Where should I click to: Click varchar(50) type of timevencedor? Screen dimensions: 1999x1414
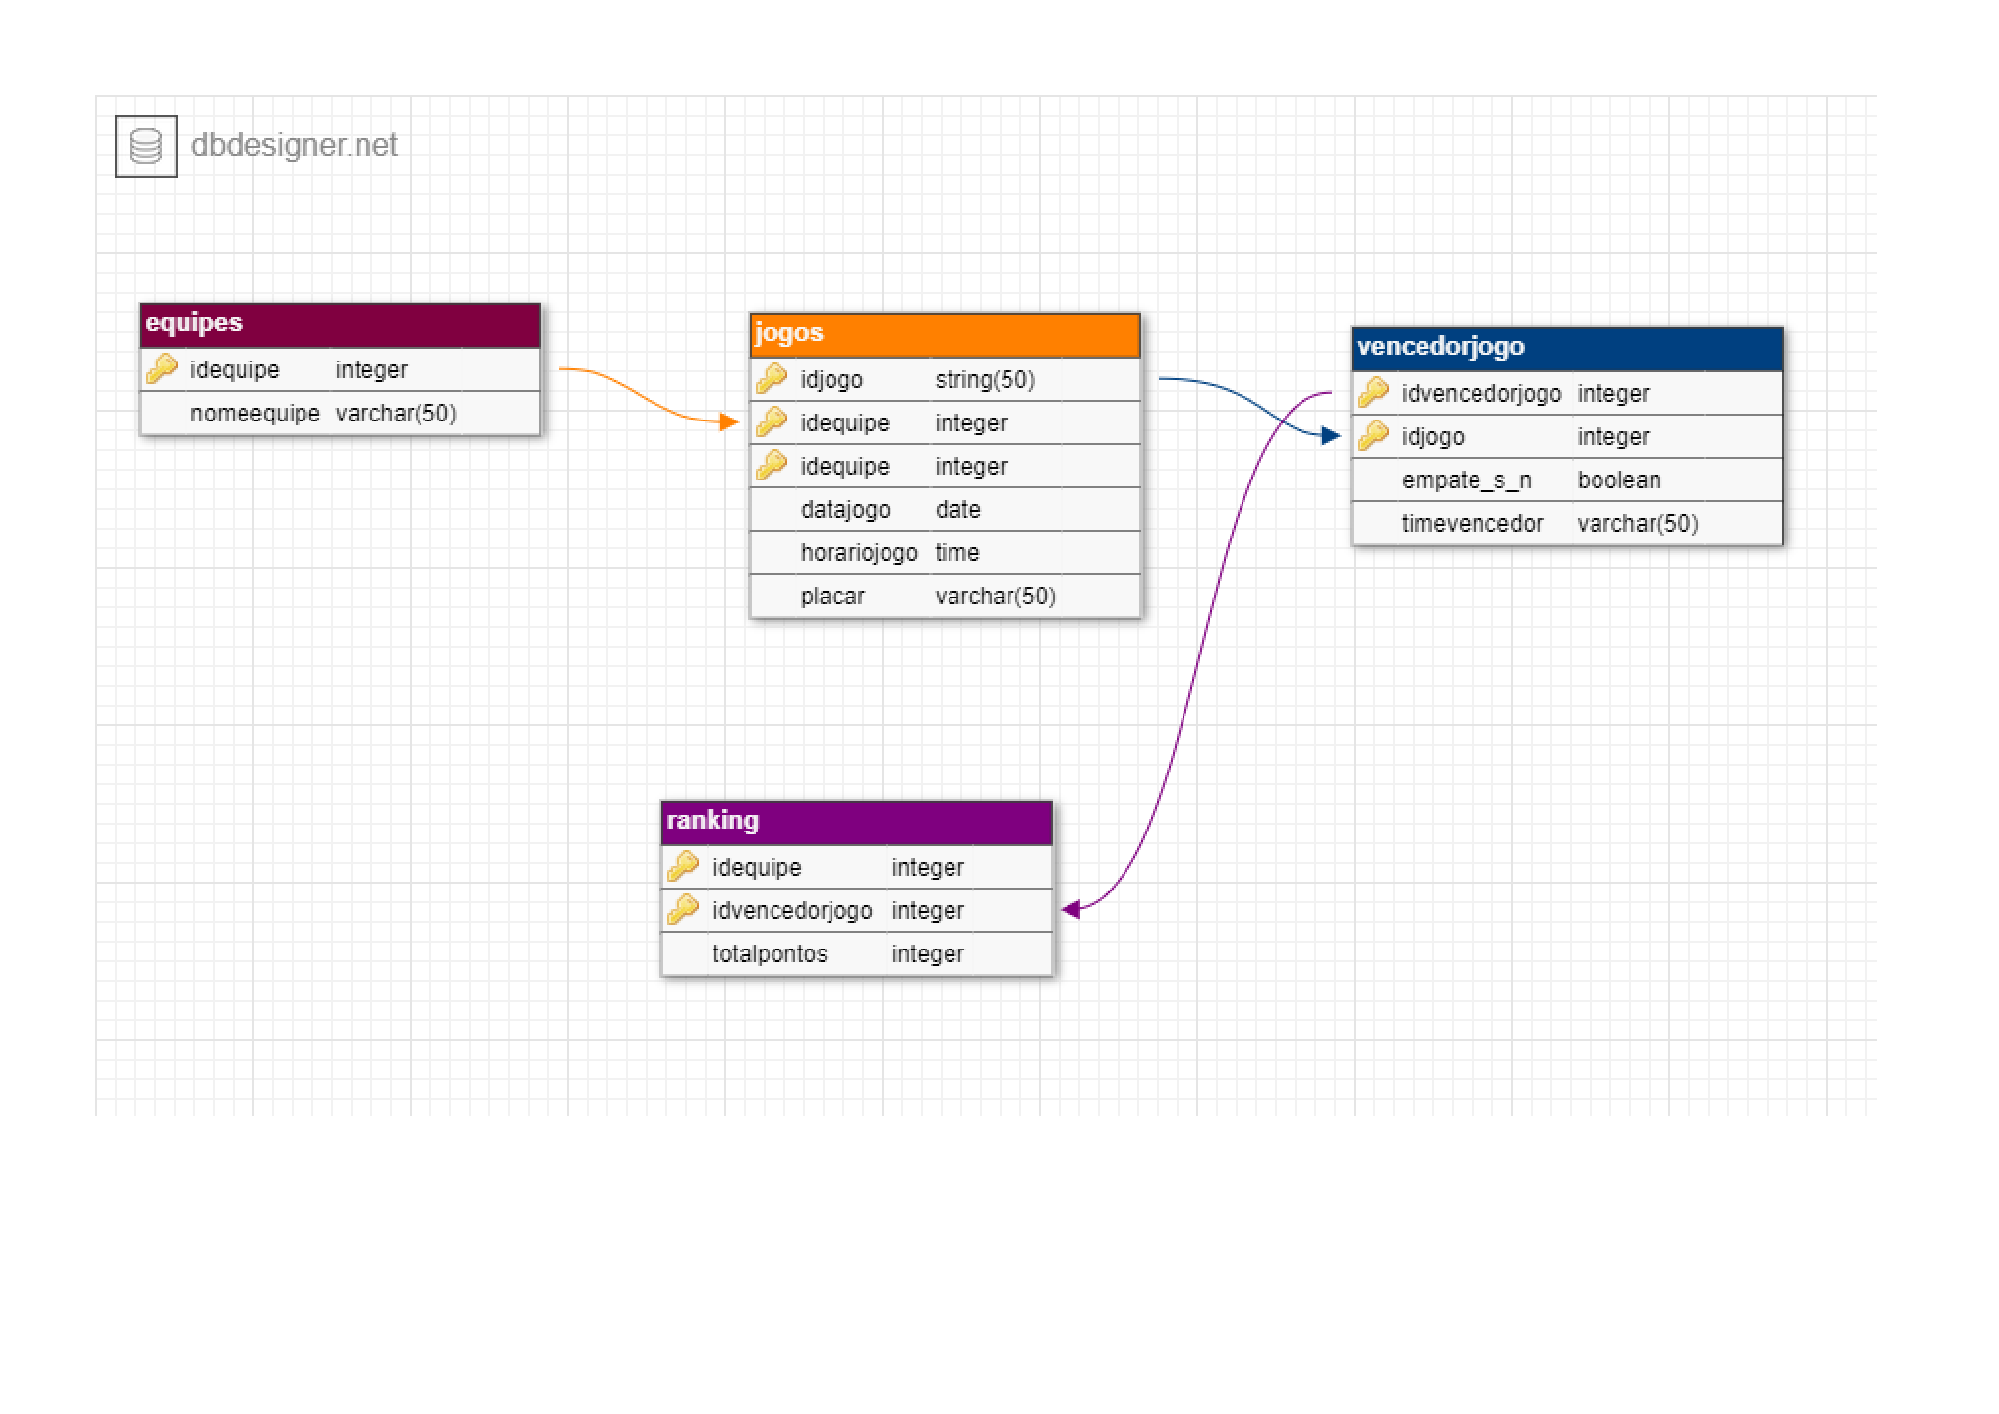1638,523
